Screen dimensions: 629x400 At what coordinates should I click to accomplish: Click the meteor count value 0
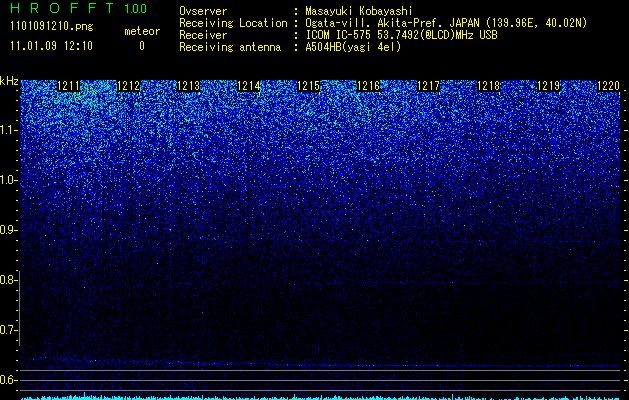coord(142,46)
